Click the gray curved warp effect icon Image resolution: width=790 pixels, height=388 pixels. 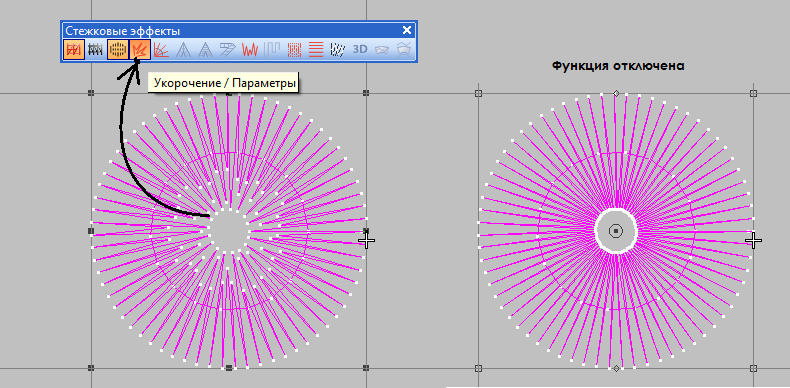click(x=382, y=49)
